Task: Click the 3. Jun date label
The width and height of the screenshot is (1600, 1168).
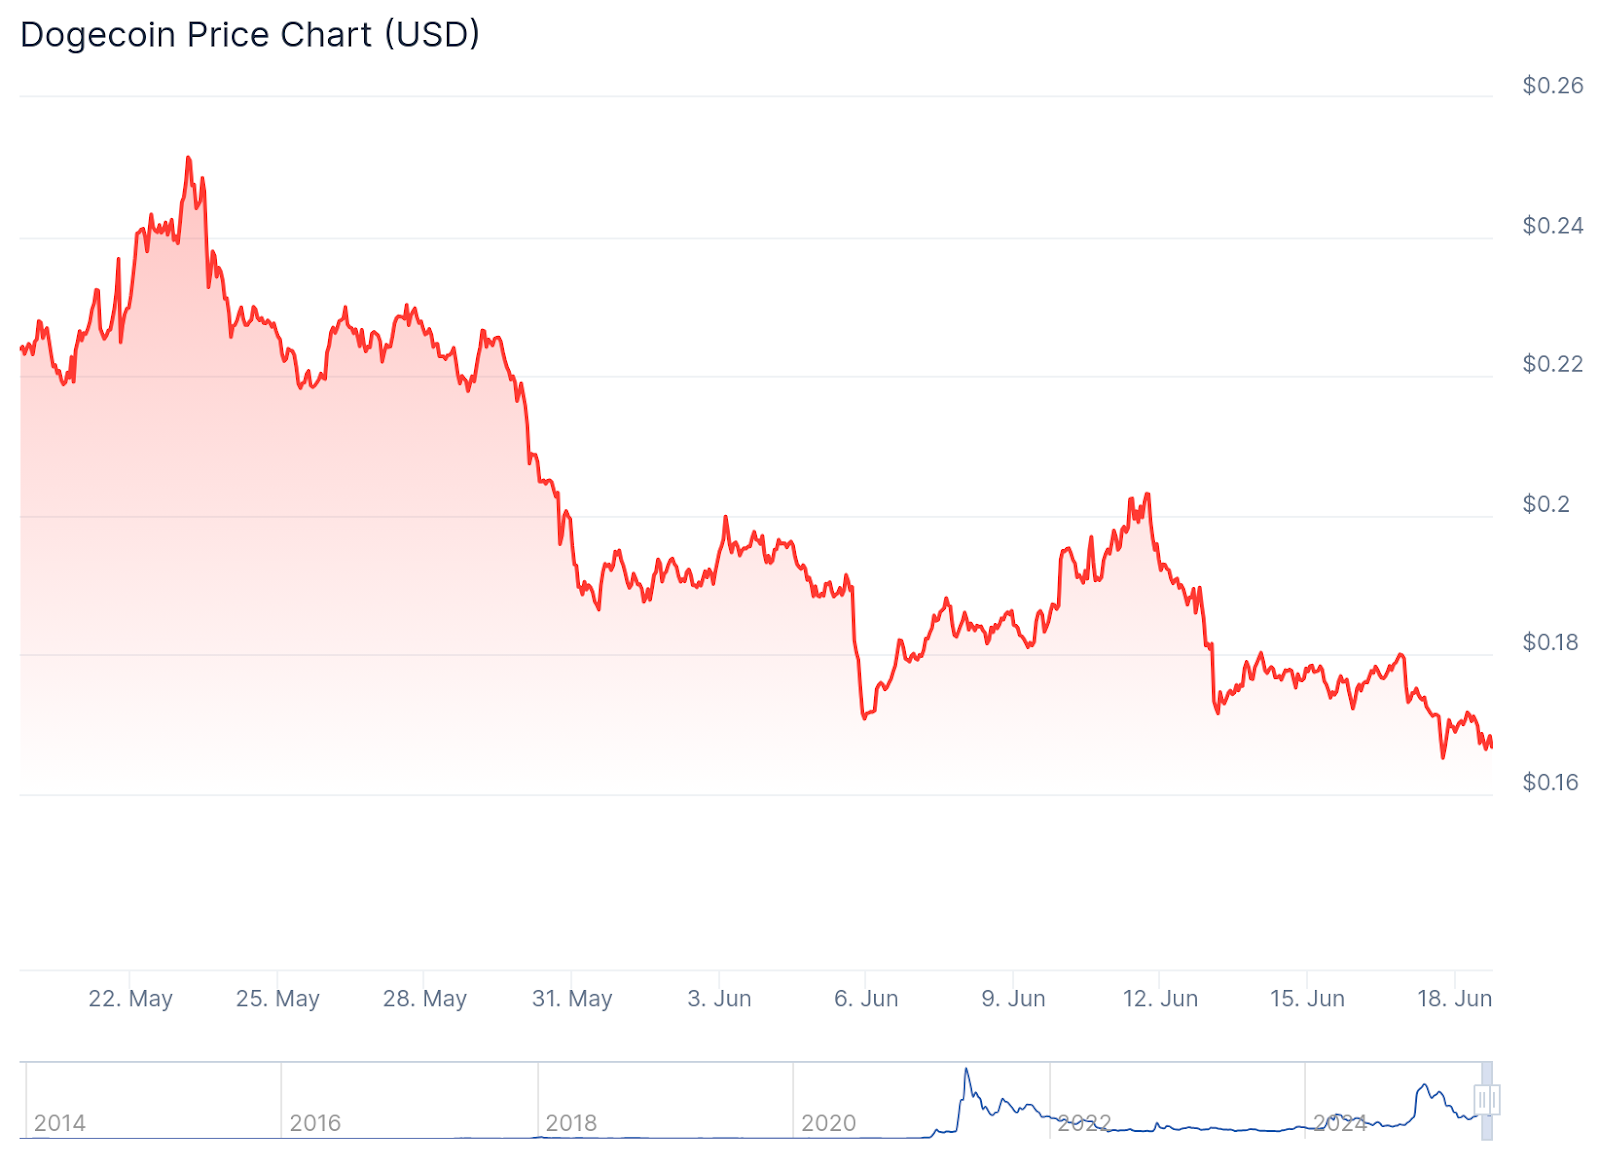Action: [719, 998]
